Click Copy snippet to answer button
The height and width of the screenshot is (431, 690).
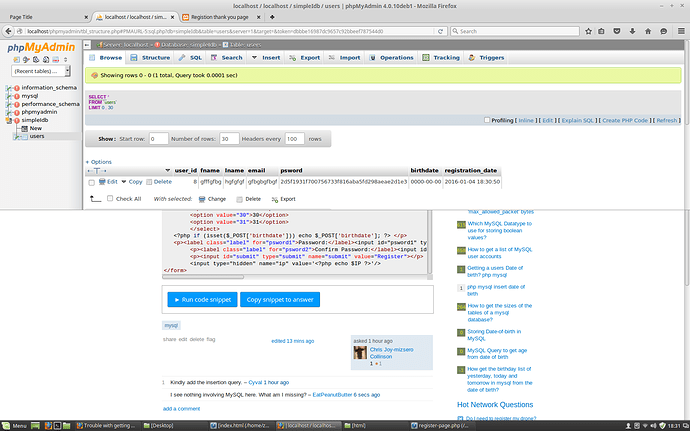[280, 299]
